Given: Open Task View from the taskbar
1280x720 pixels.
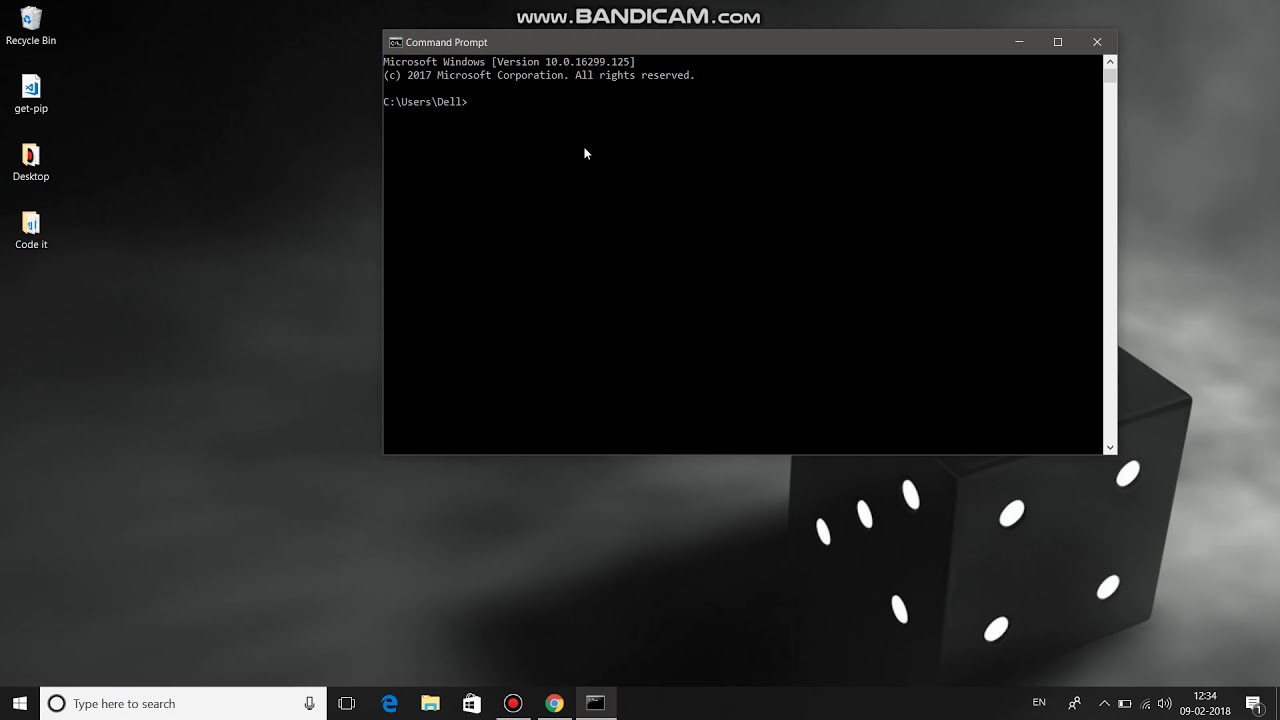Looking at the screenshot, I should 347,703.
